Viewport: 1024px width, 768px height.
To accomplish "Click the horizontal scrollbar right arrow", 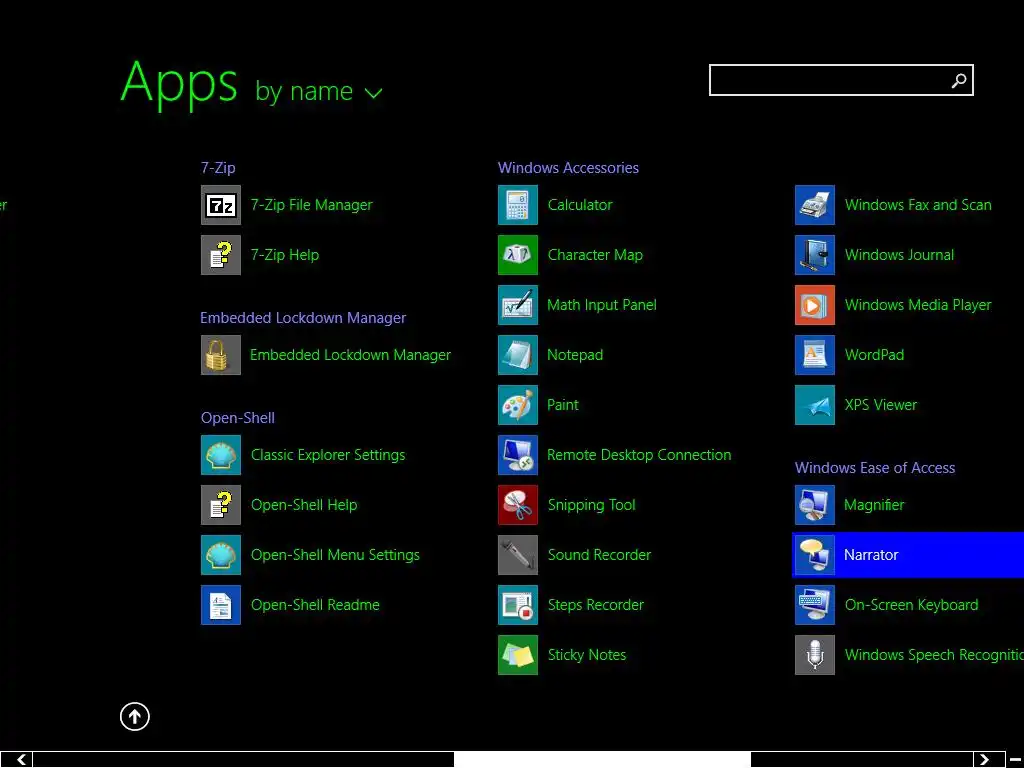I will tap(985, 760).
